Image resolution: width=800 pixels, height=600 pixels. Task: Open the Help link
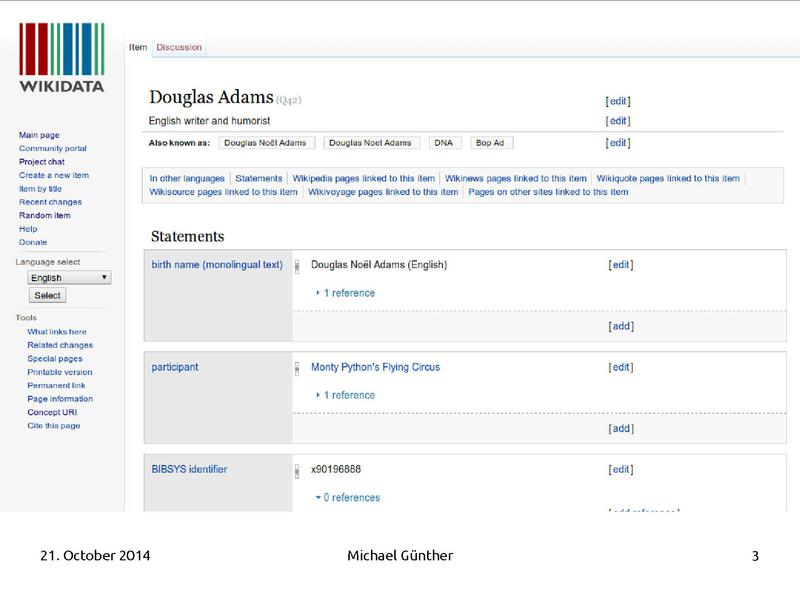(28, 229)
